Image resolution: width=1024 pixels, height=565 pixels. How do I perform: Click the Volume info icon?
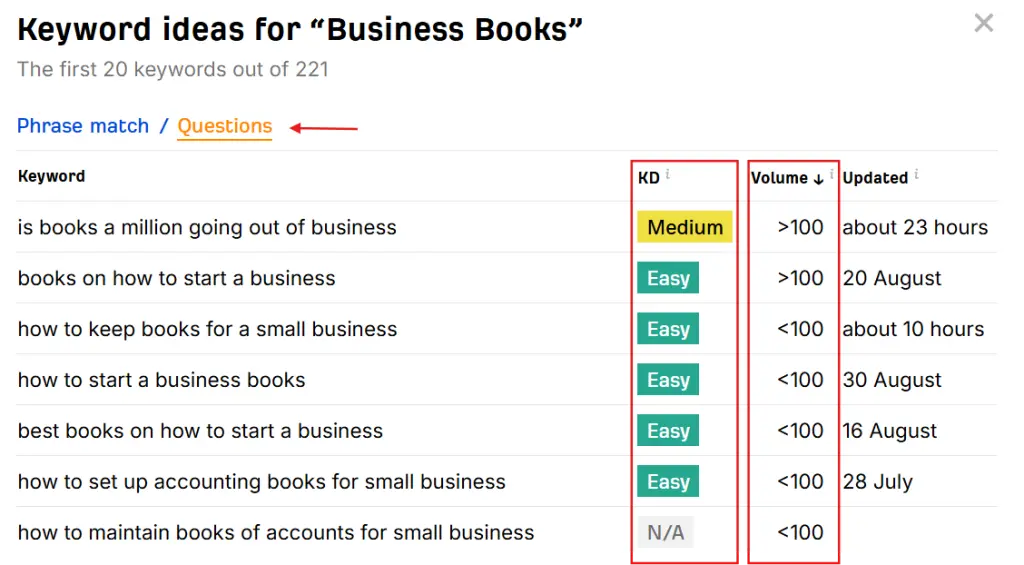[832, 174]
